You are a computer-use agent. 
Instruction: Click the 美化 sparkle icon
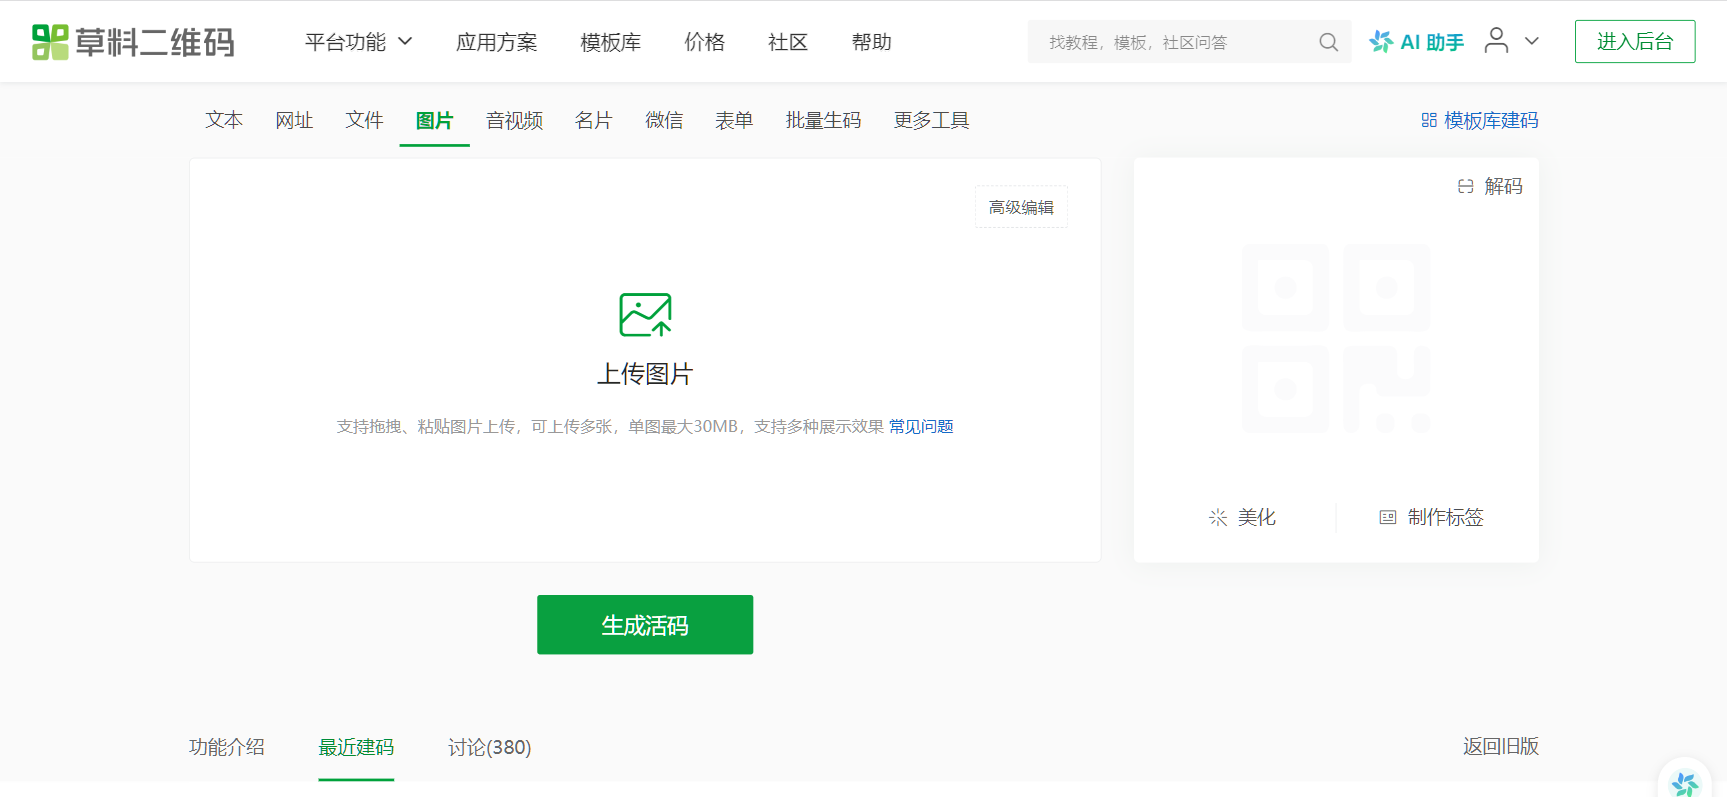coord(1218,517)
